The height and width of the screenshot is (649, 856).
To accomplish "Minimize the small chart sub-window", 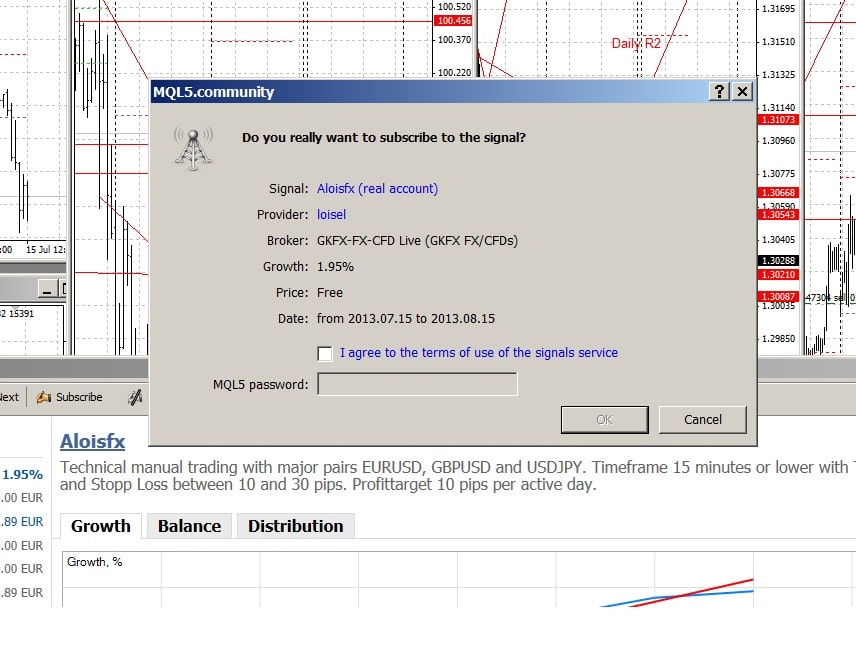I will coord(47,289).
